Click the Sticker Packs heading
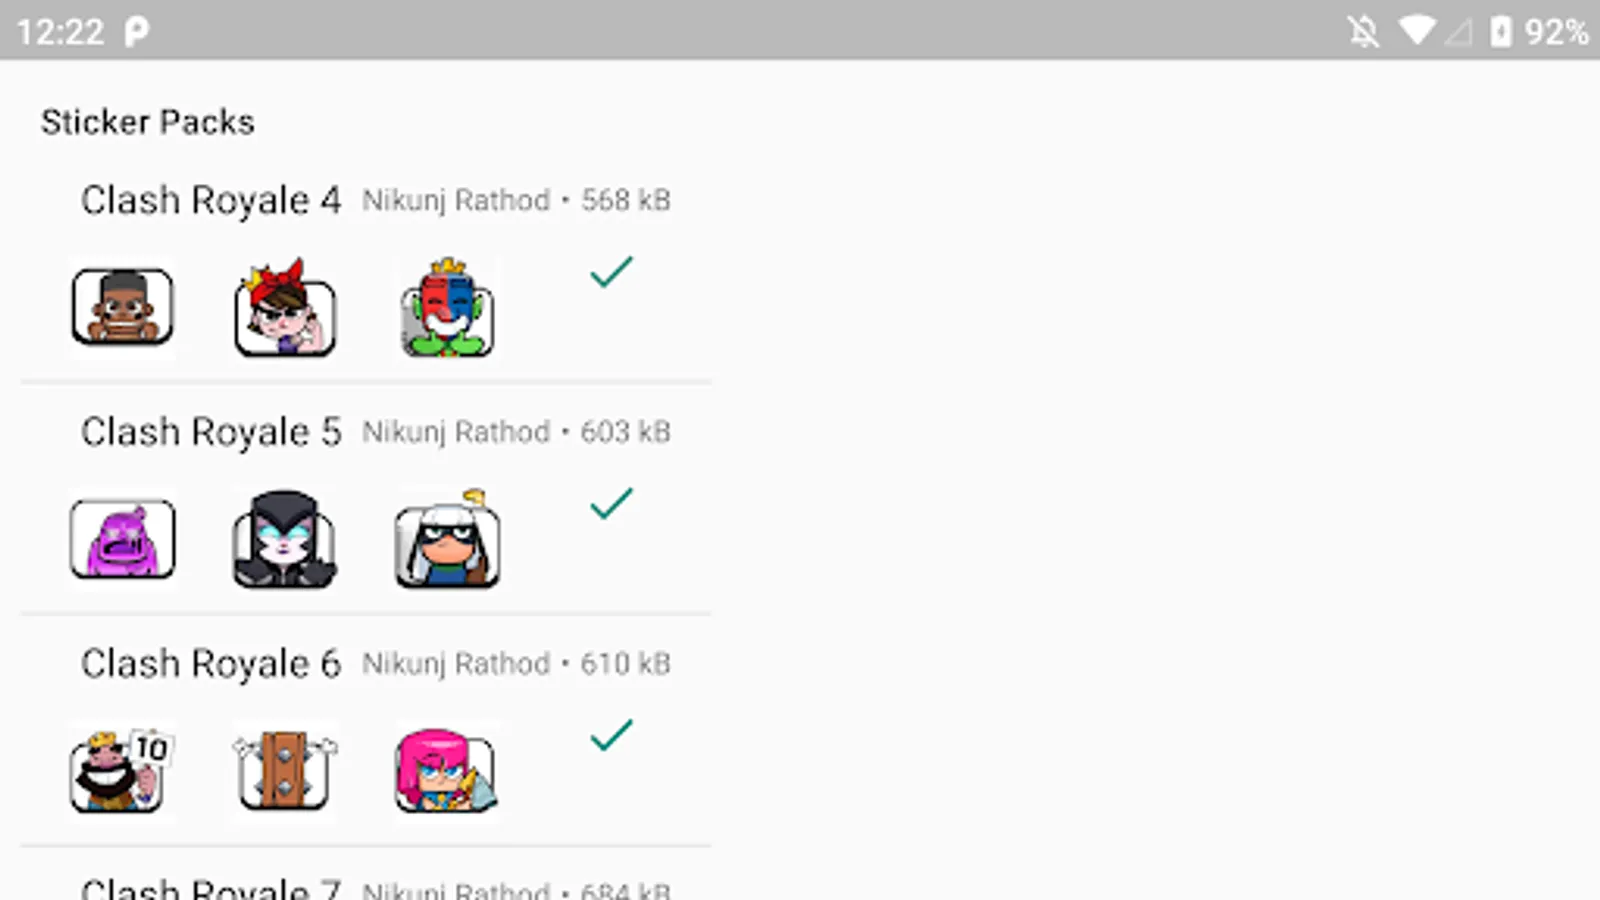The image size is (1600, 900). (148, 122)
